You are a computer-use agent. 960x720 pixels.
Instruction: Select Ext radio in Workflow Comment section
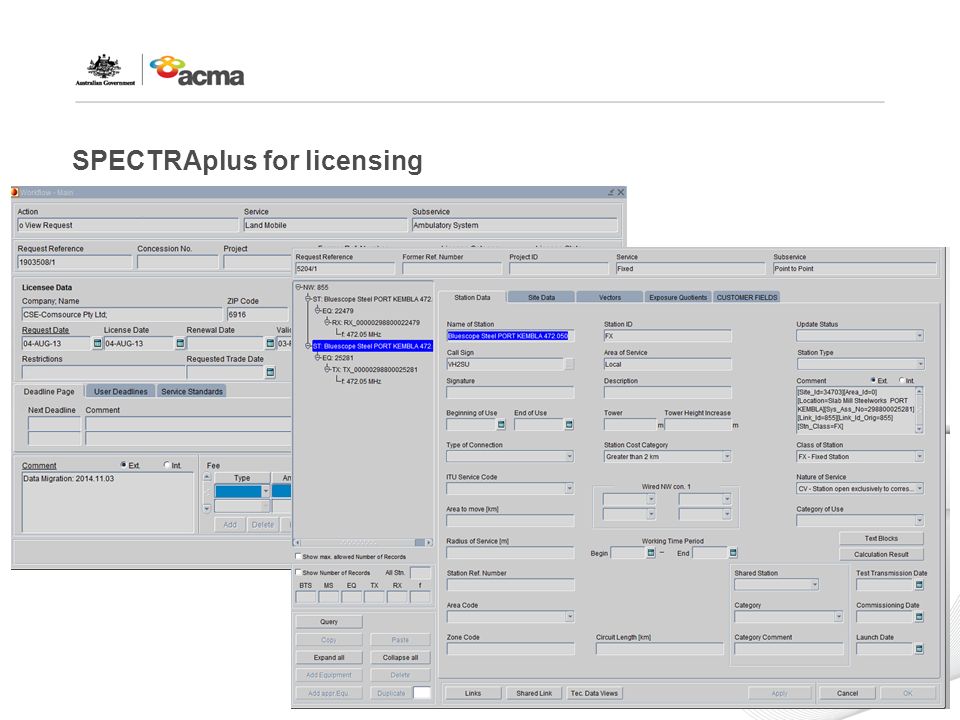coord(123,465)
